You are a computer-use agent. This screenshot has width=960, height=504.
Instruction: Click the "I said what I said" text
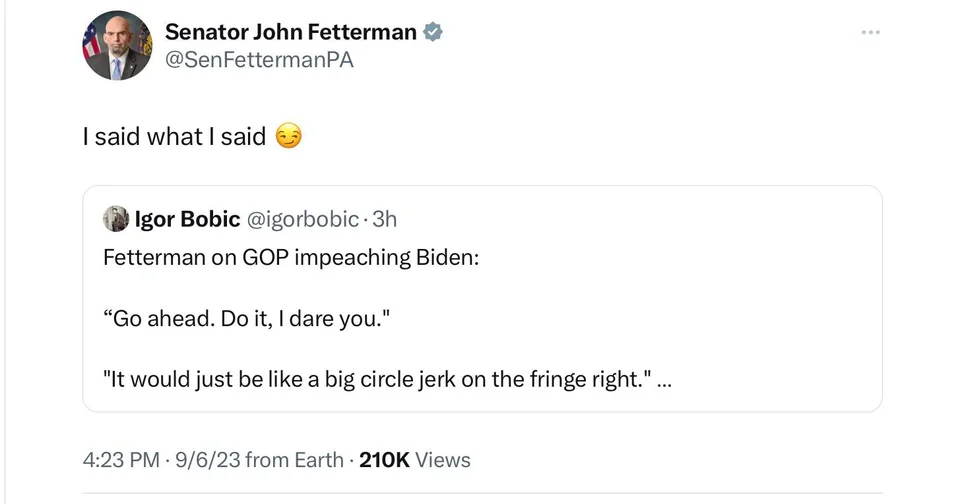(174, 137)
